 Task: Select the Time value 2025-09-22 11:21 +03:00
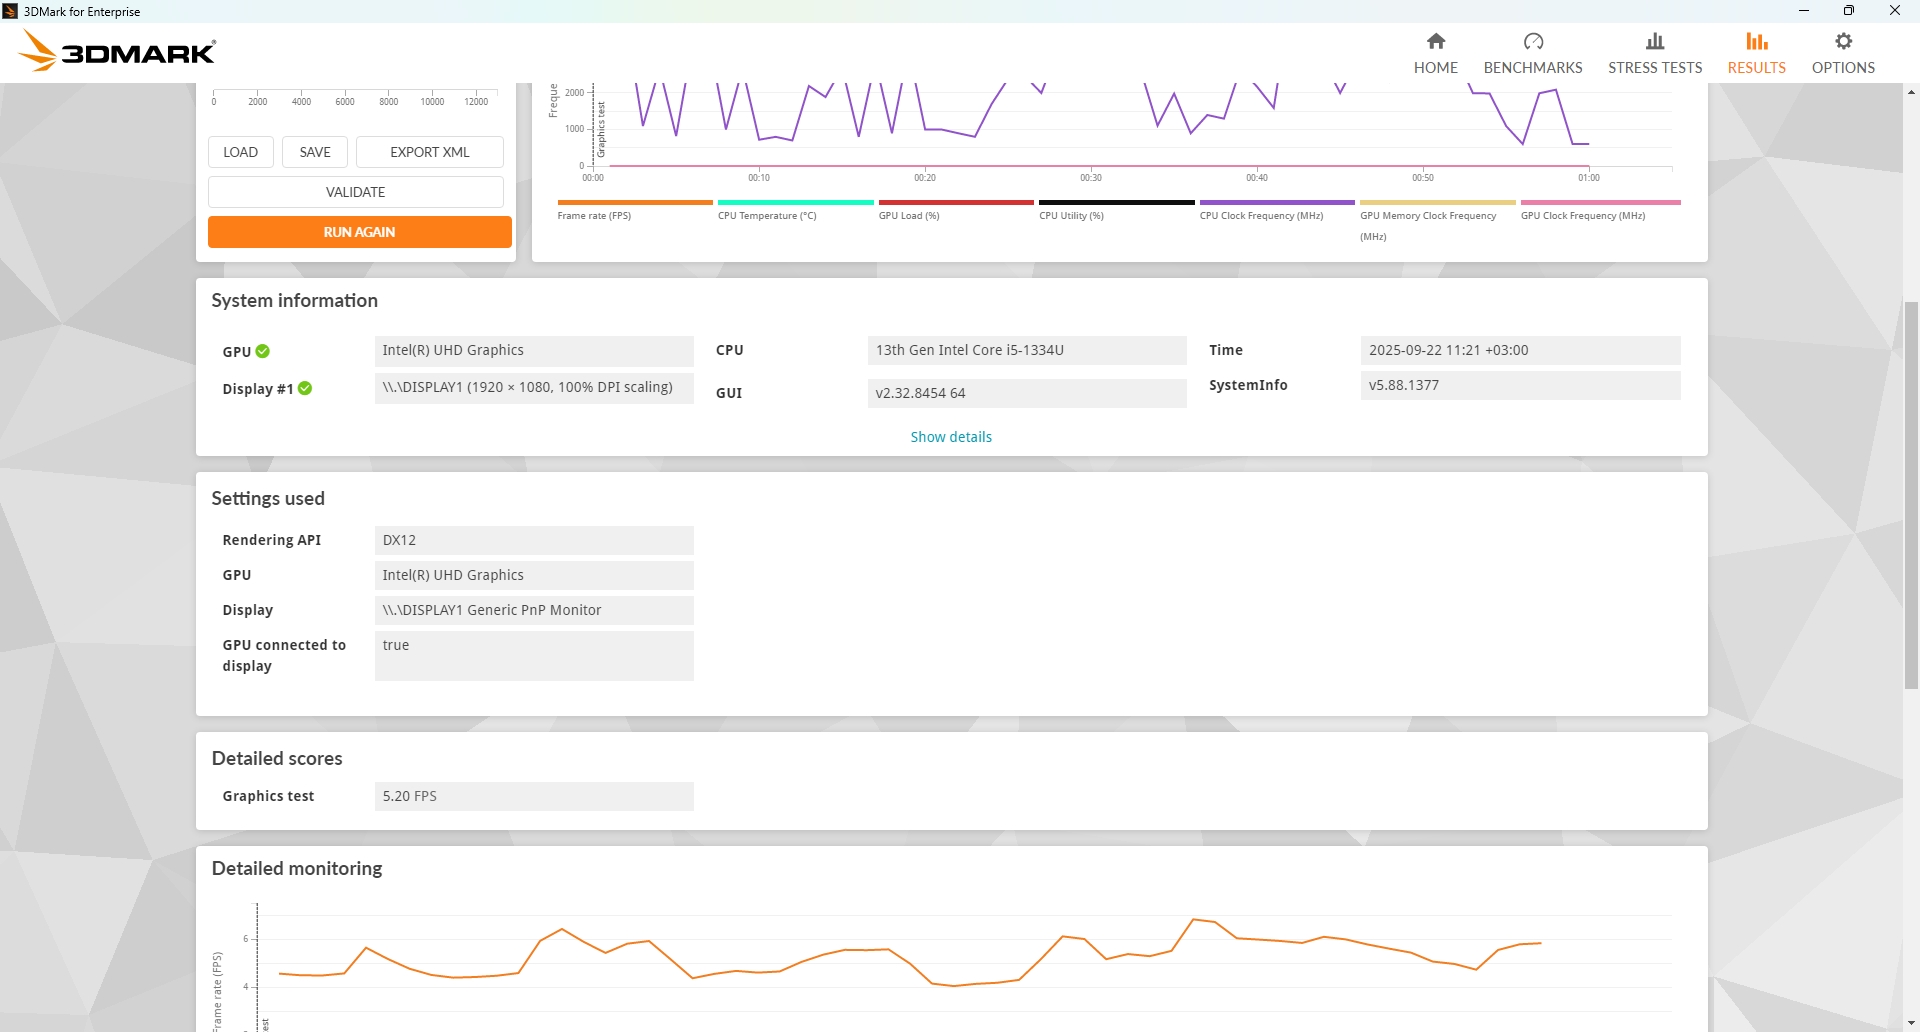tap(1520, 350)
